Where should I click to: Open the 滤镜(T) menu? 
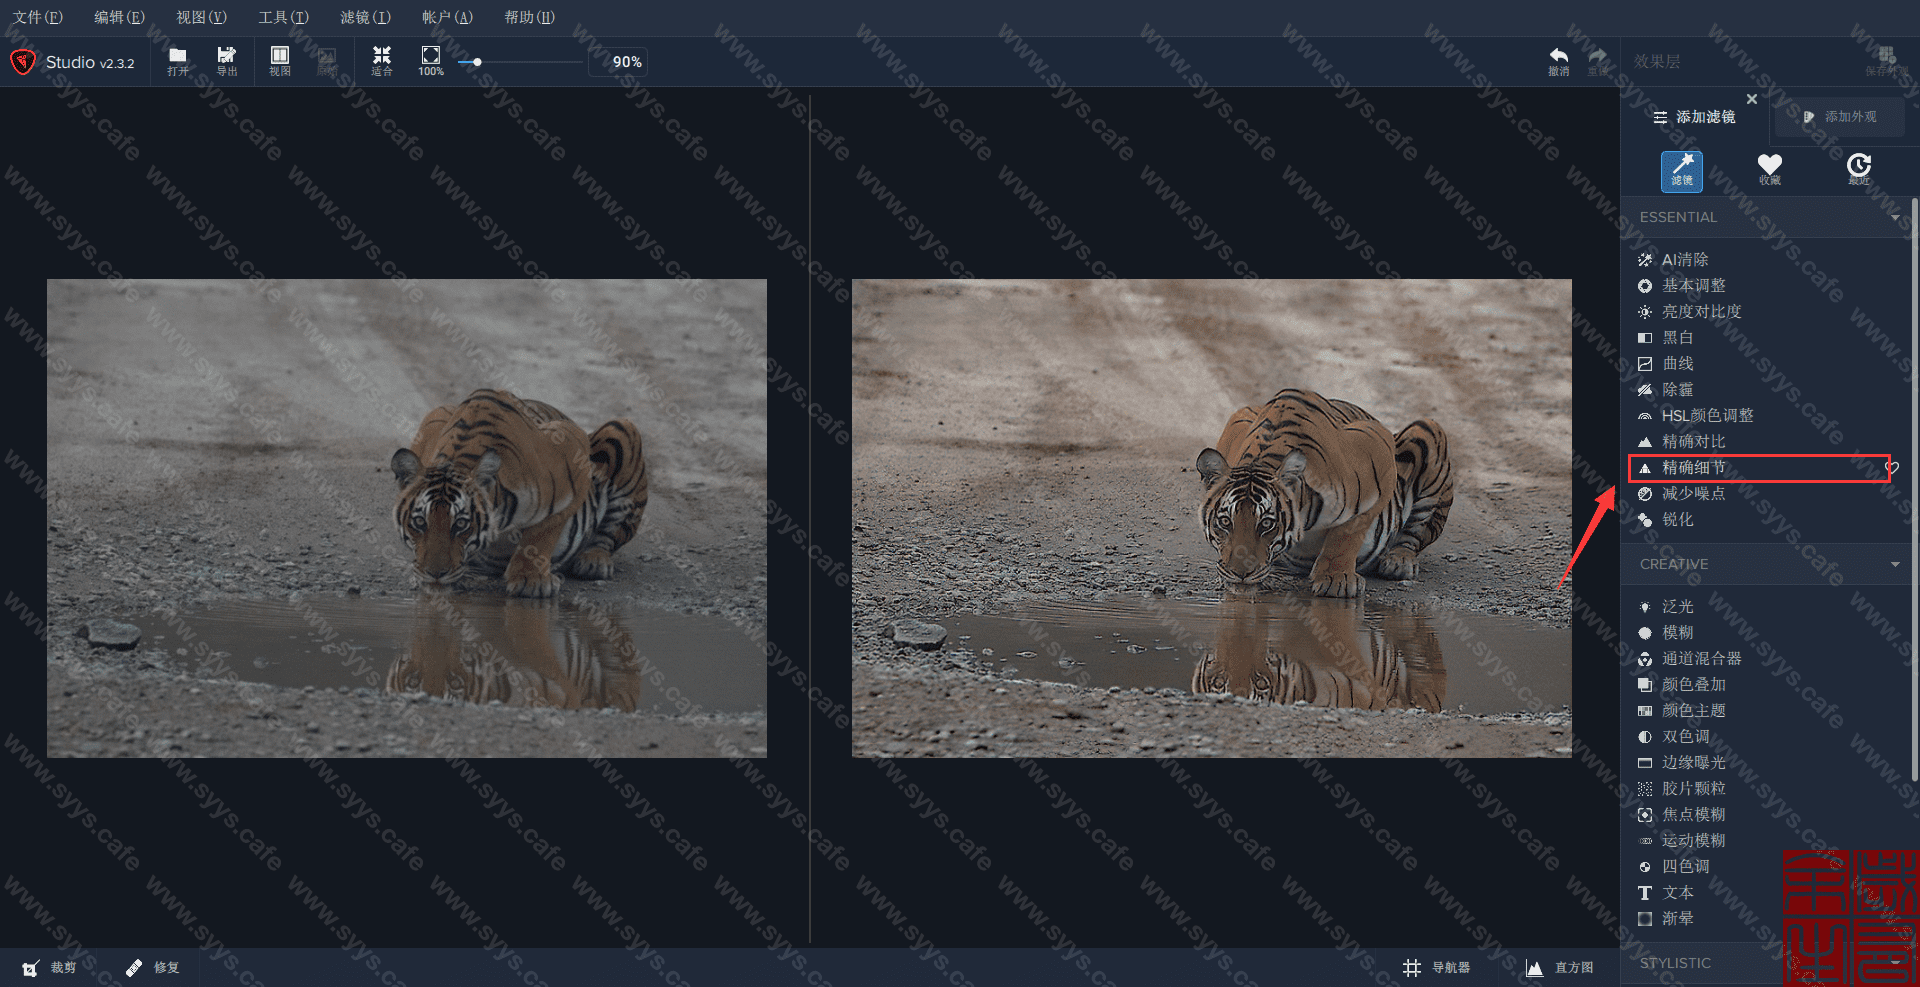pyautogui.click(x=365, y=17)
